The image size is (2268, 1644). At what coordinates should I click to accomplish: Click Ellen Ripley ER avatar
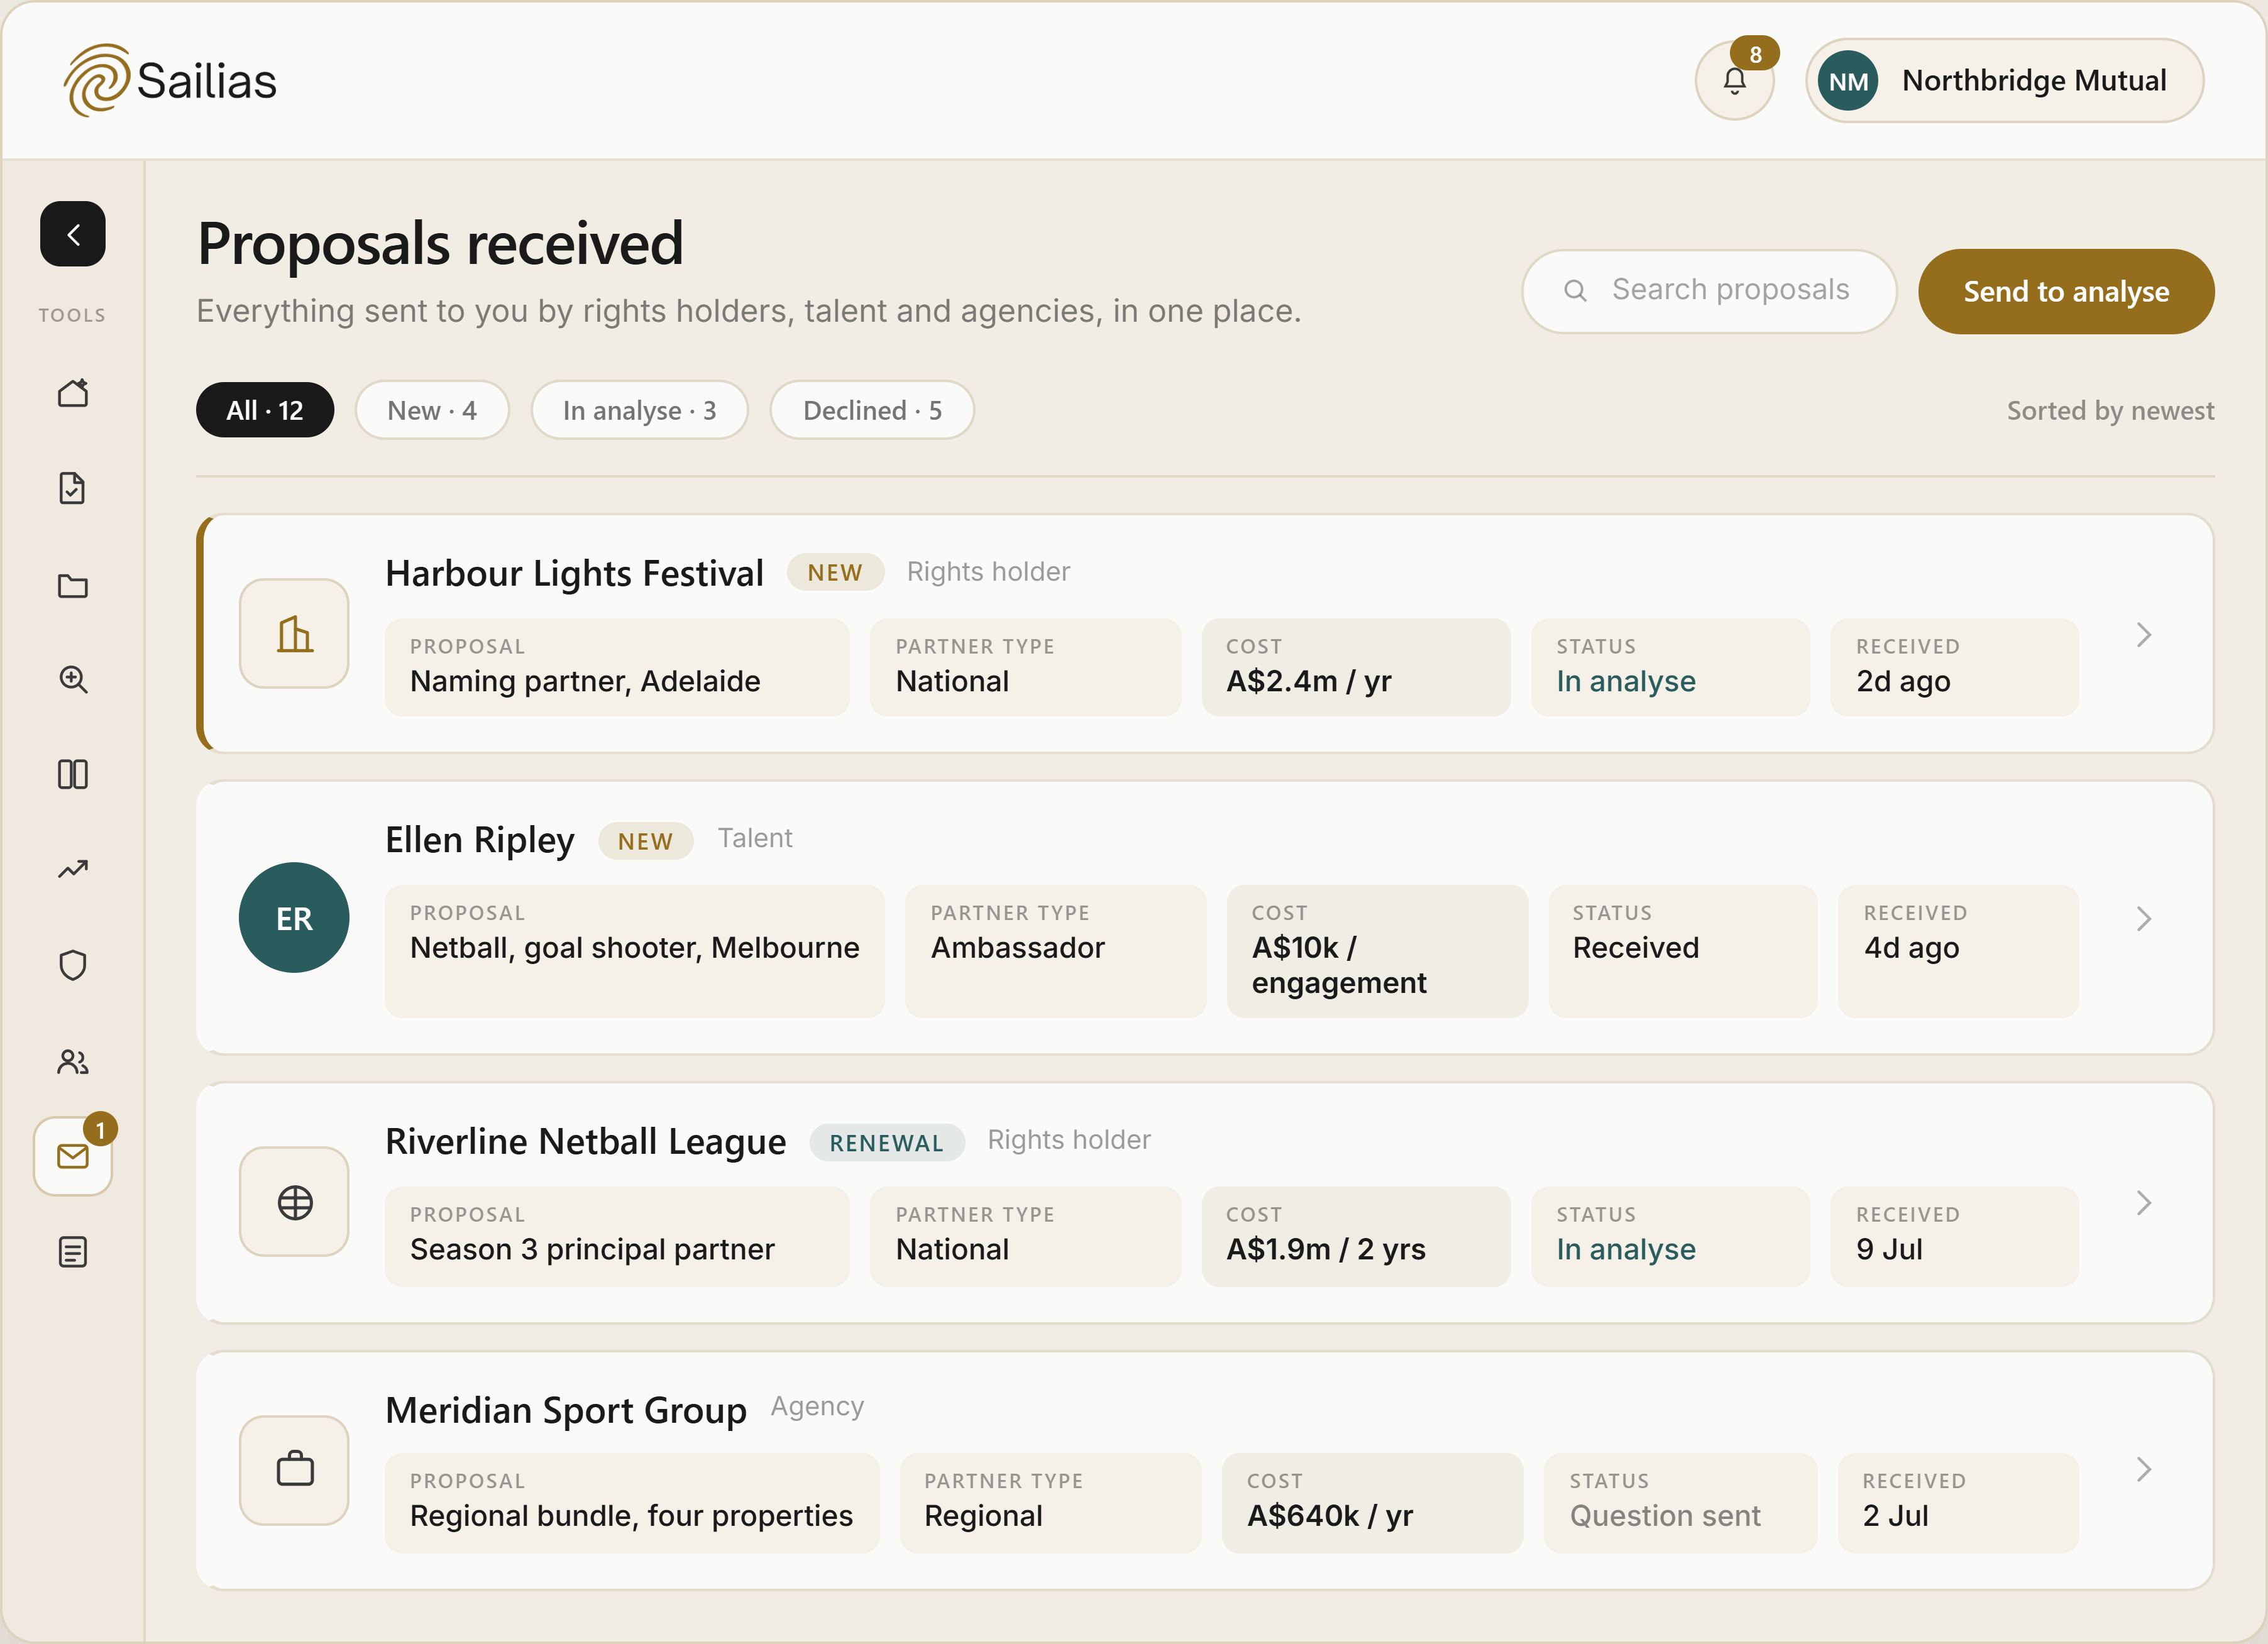coord(294,918)
